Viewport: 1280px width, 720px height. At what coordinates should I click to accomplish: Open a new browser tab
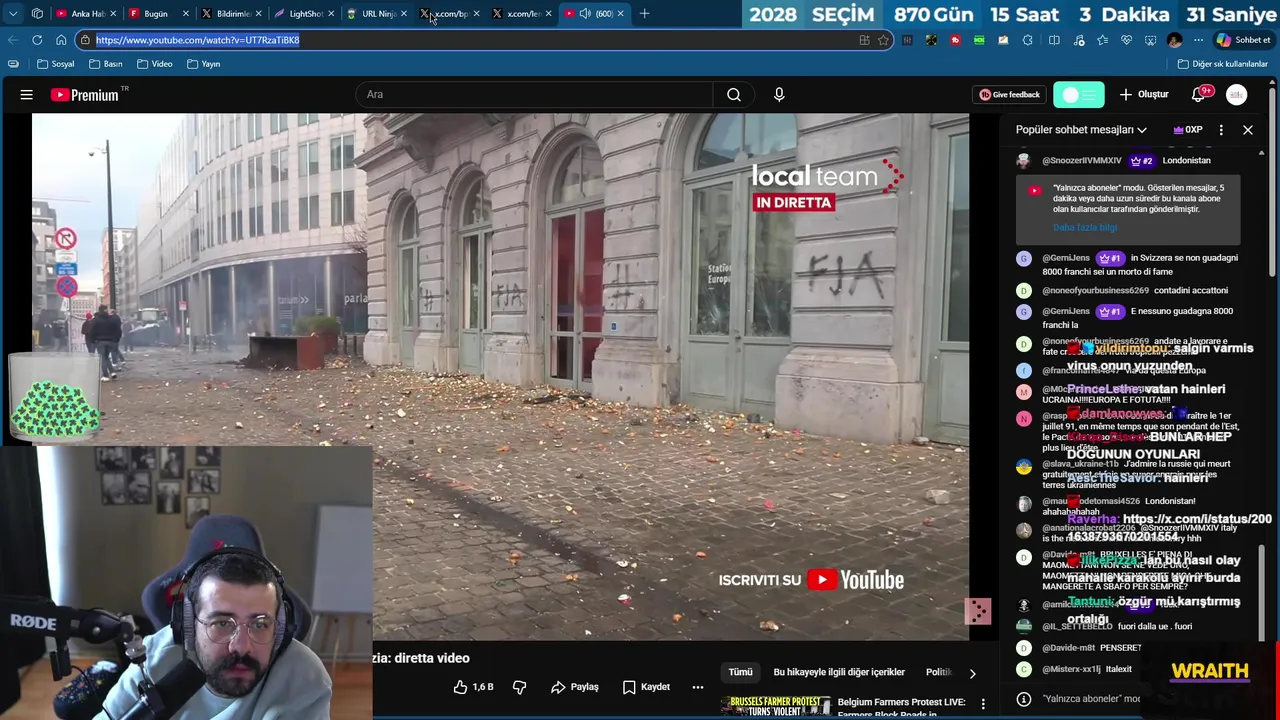645,14
